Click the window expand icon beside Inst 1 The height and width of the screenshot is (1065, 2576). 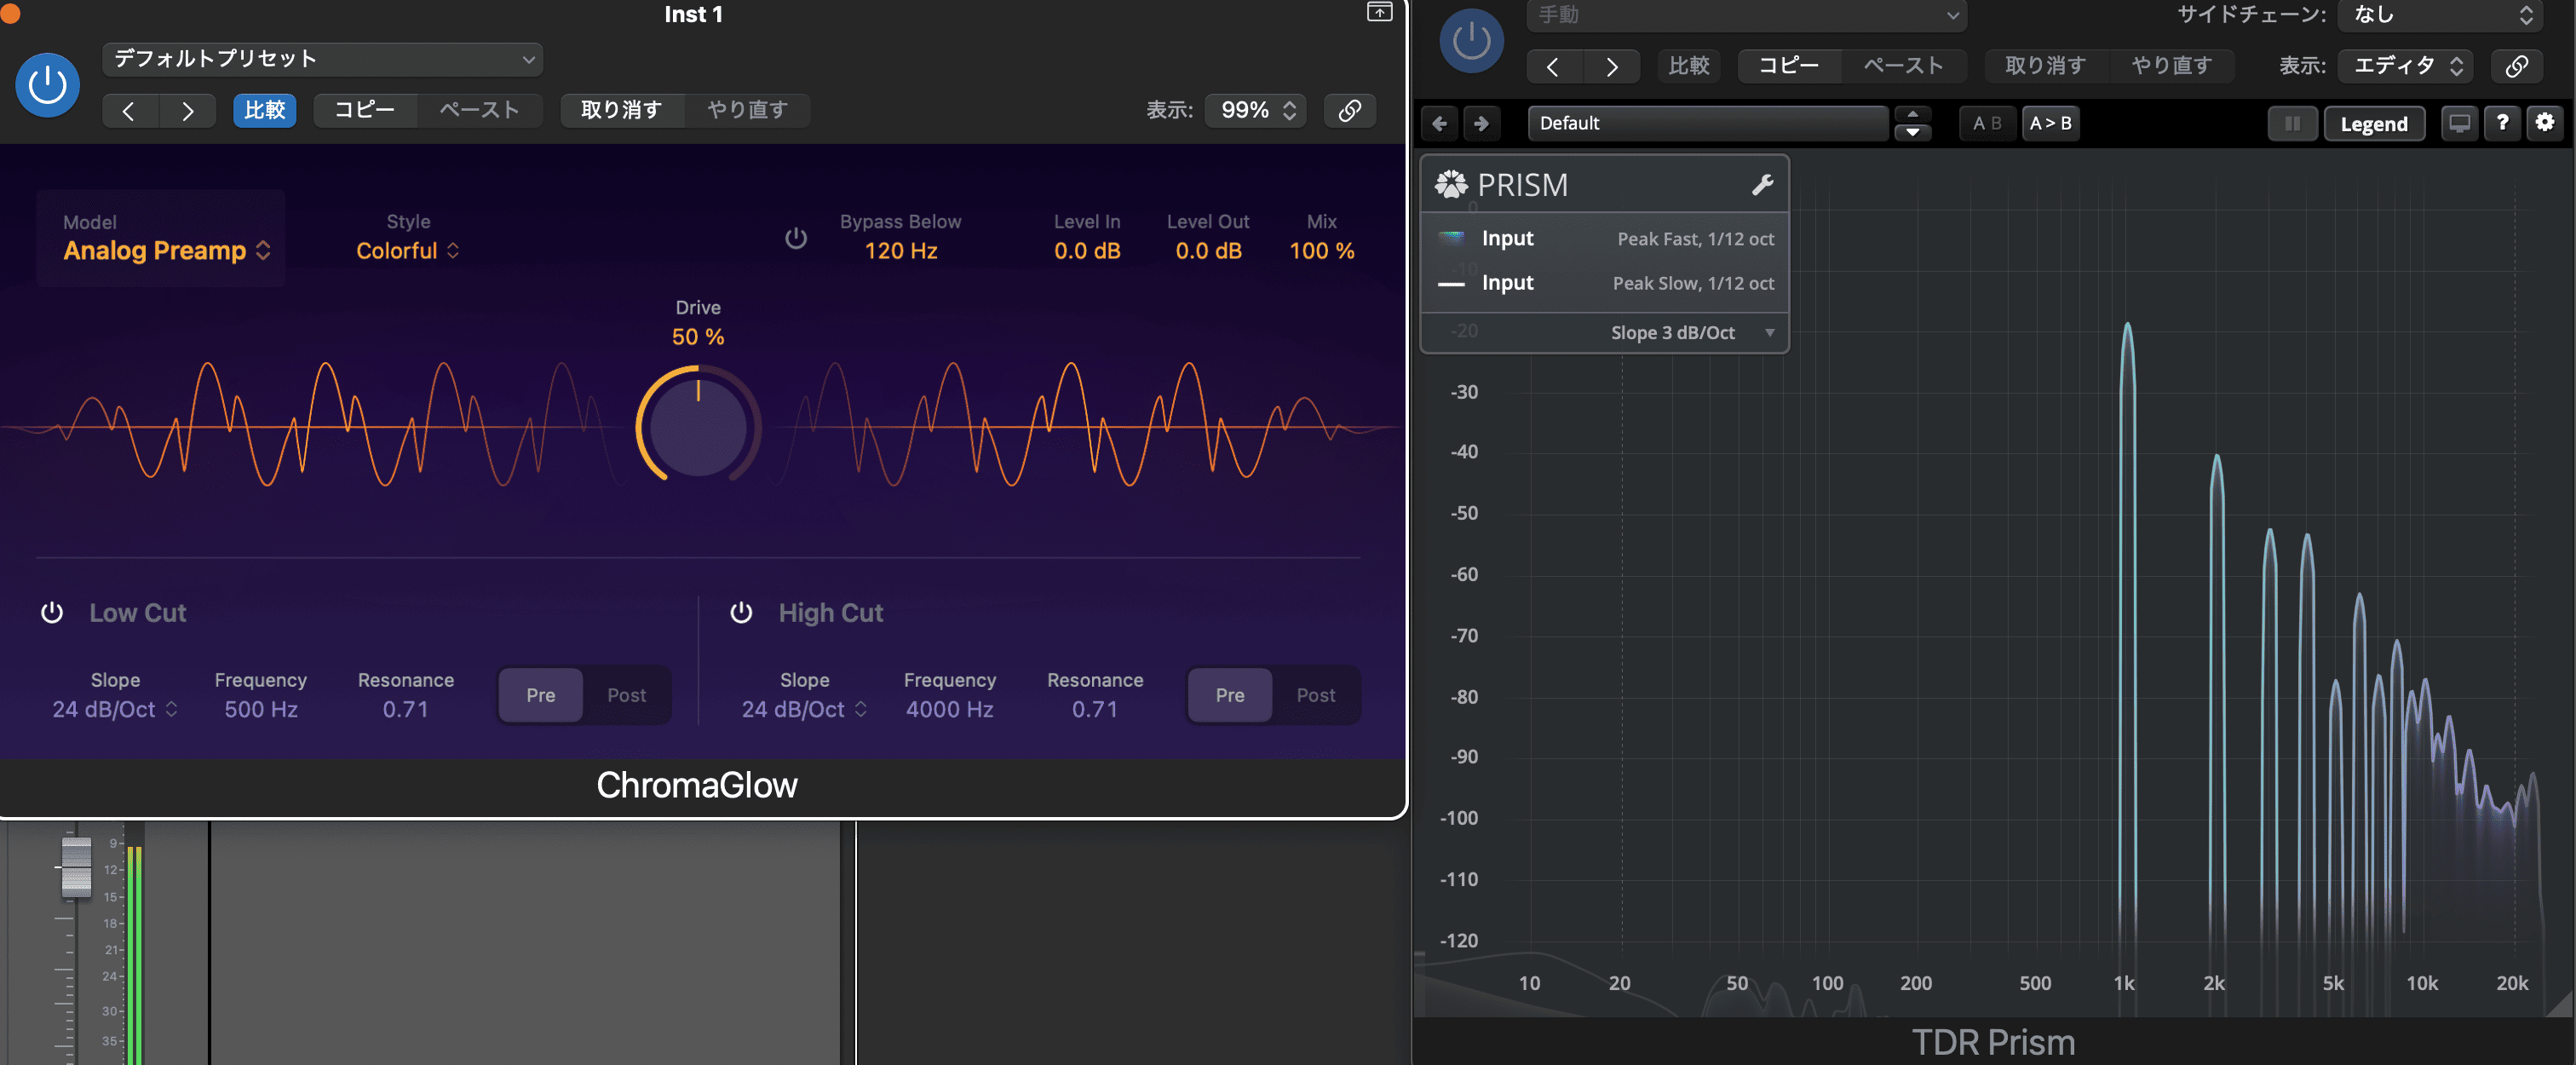pyautogui.click(x=1379, y=12)
